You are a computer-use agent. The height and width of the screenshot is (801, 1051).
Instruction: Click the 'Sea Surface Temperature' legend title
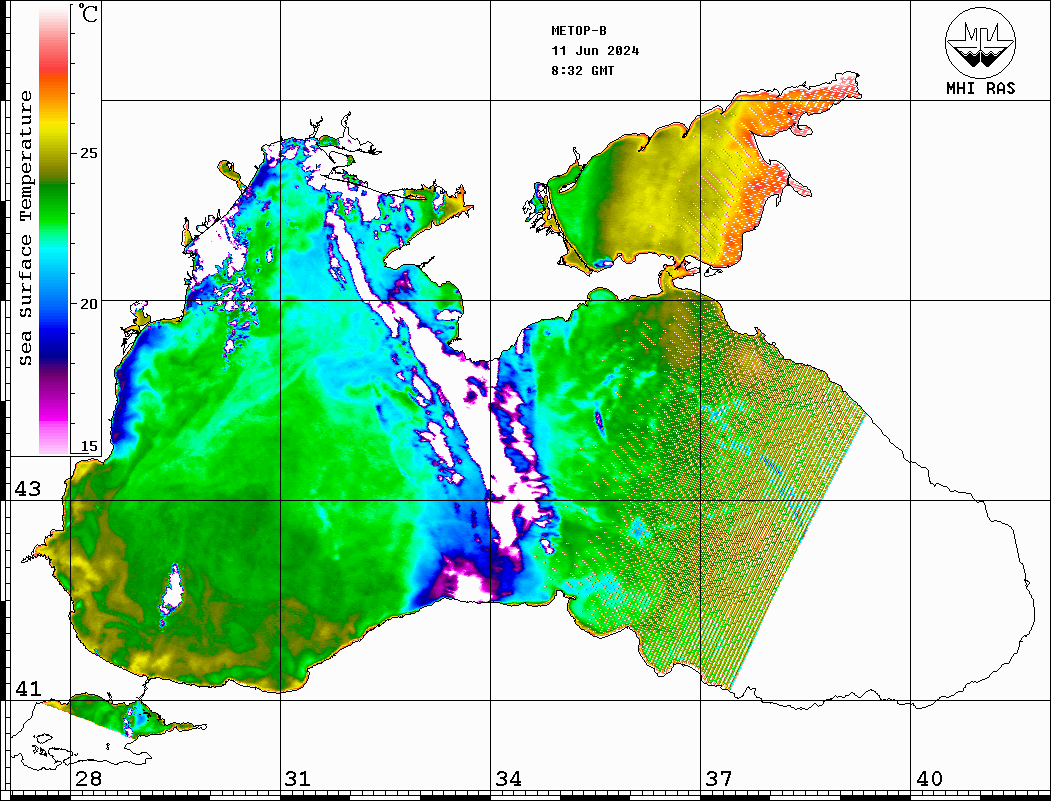[25, 228]
